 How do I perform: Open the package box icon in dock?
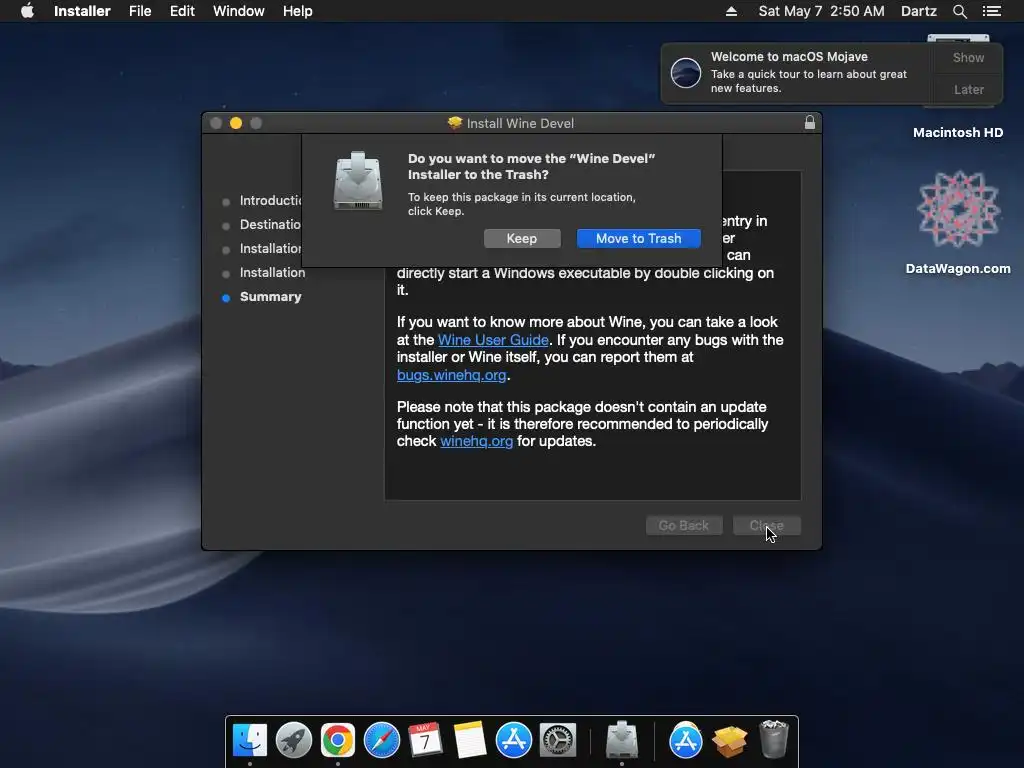[729, 741]
